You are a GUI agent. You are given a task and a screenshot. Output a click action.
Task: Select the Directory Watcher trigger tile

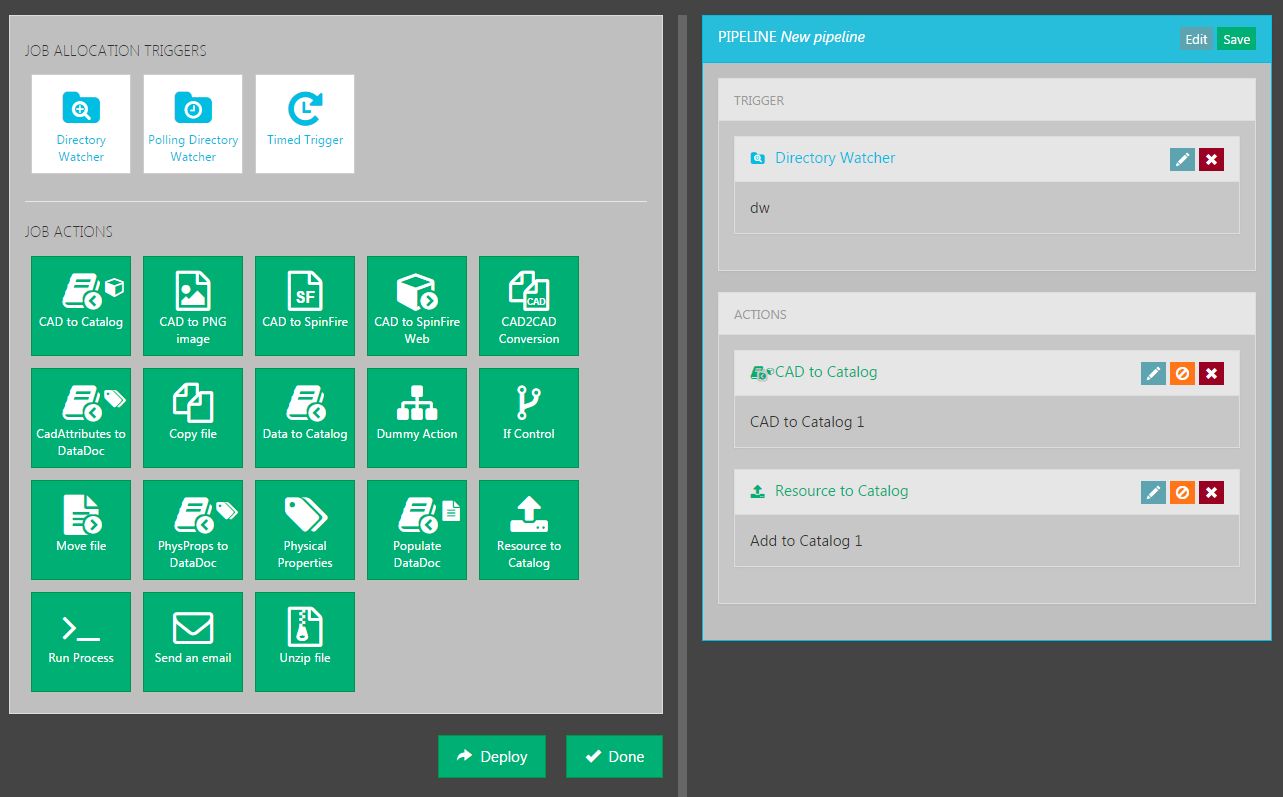point(81,124)
